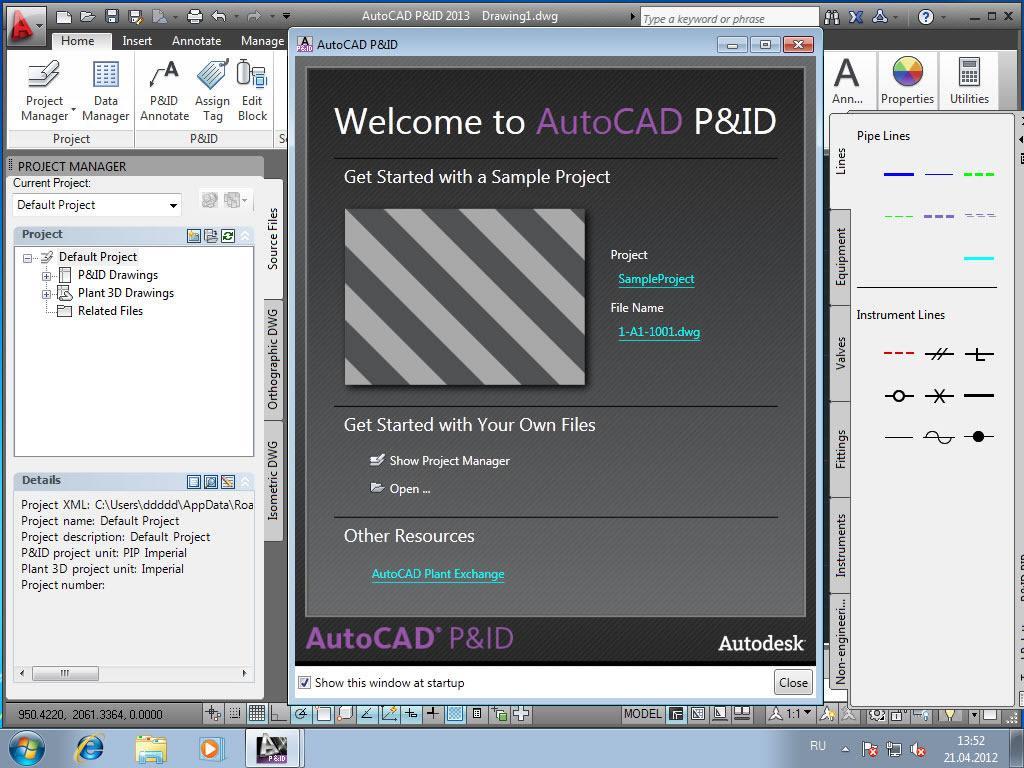Click the Details panel horizontal scrollbar
Viewport: 1024px width, 768px height.
(x=134, y=673)
